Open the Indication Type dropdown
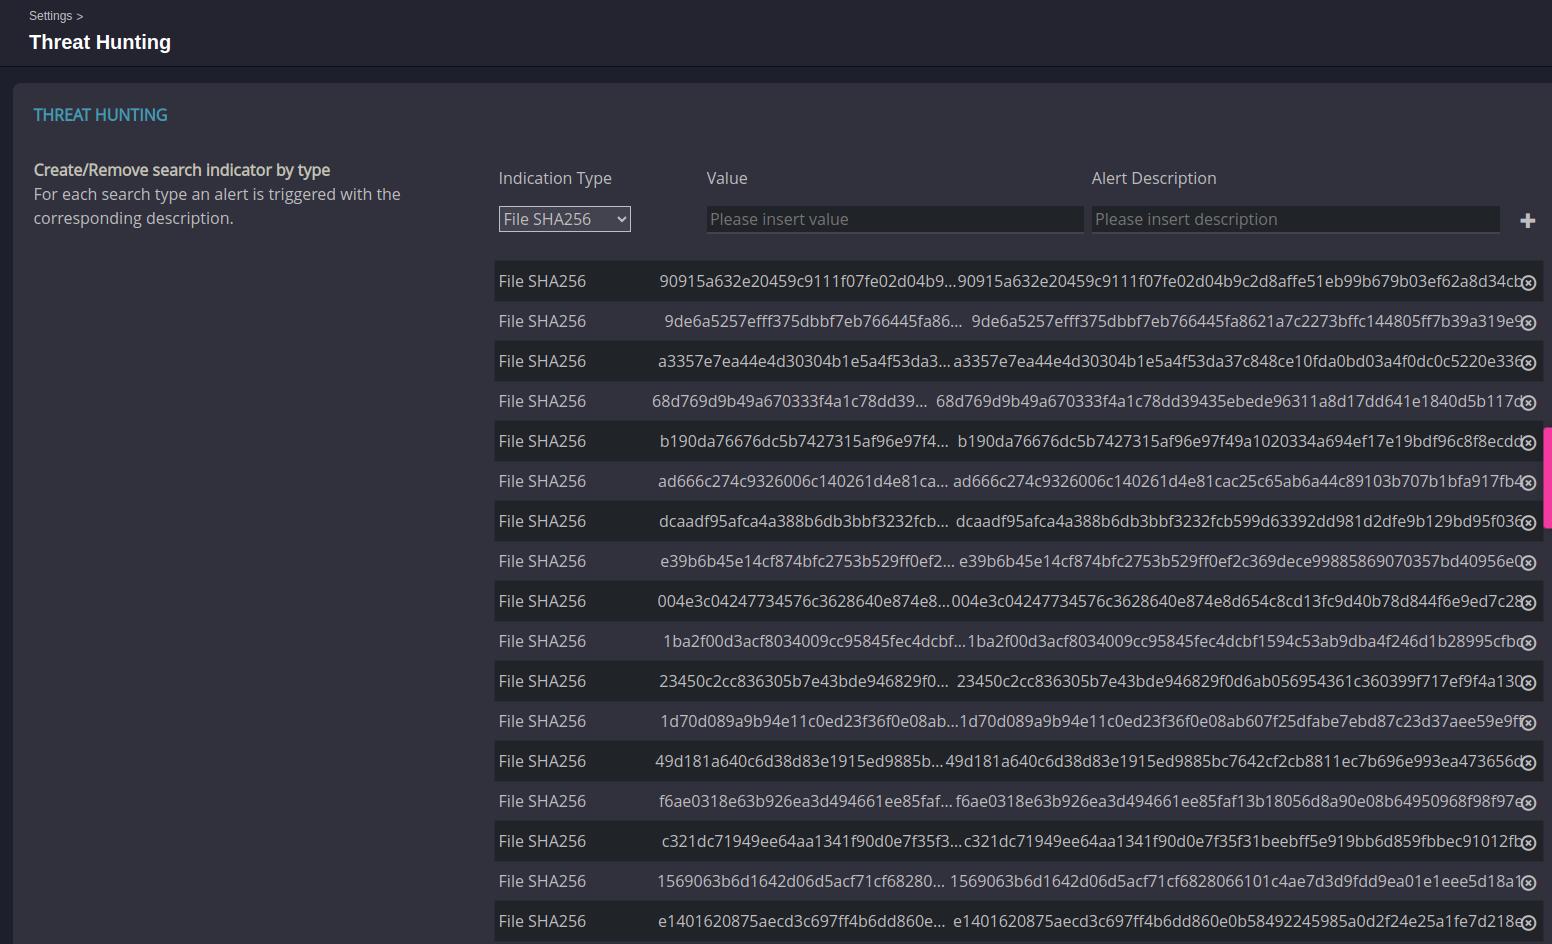The width and height of the screenshot is (1552, 944). click(564, 219)
